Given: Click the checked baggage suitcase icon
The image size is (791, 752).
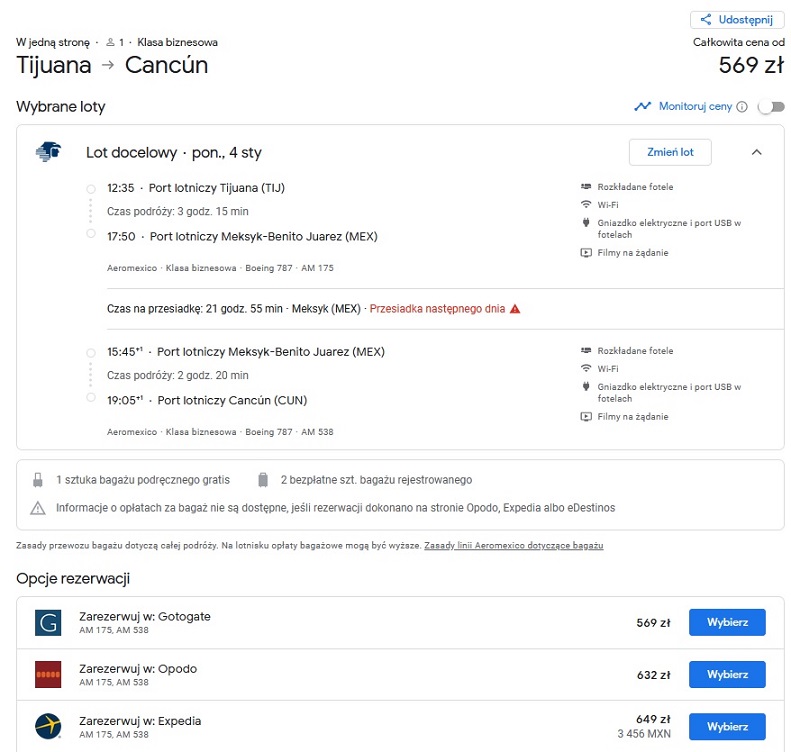Looking at the screenshot, I should [263, 480].
